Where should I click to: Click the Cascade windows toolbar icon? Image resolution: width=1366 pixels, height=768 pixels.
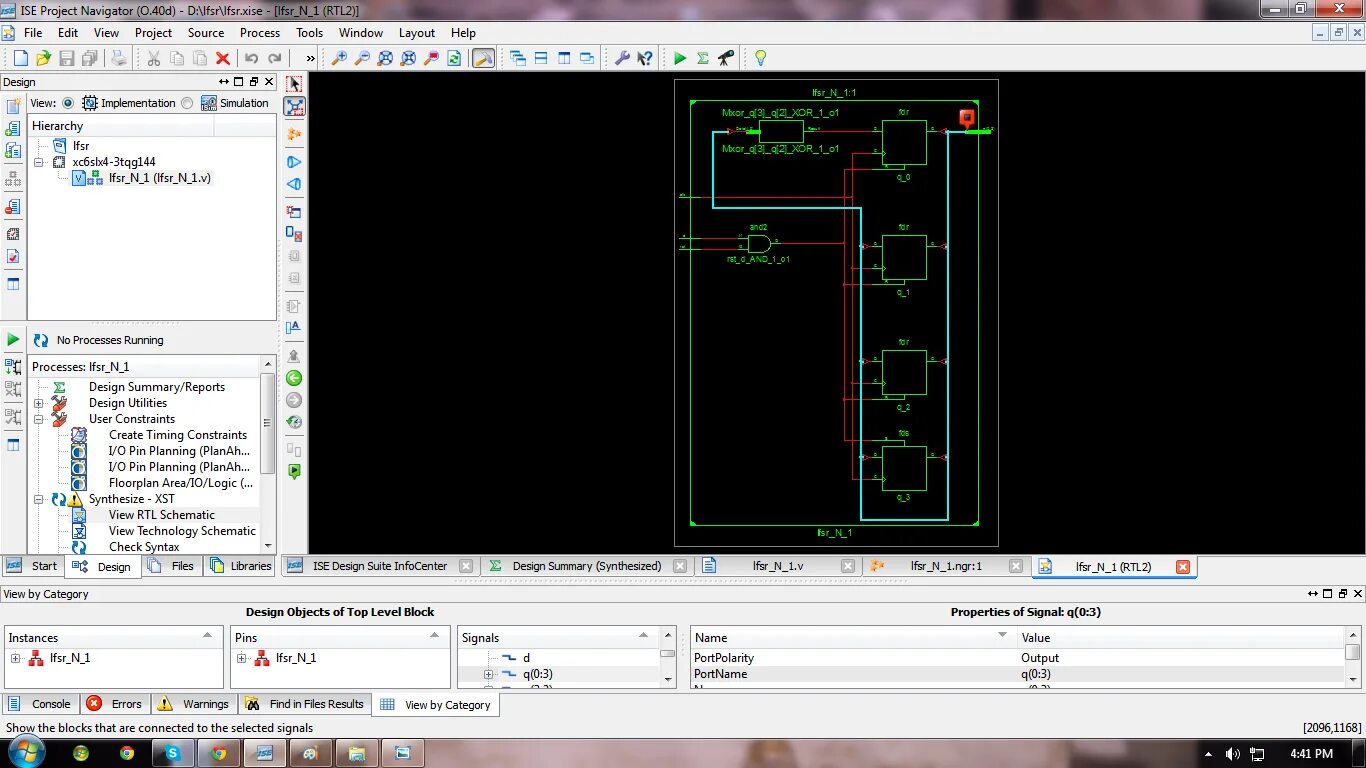click(x=517, y=58)
